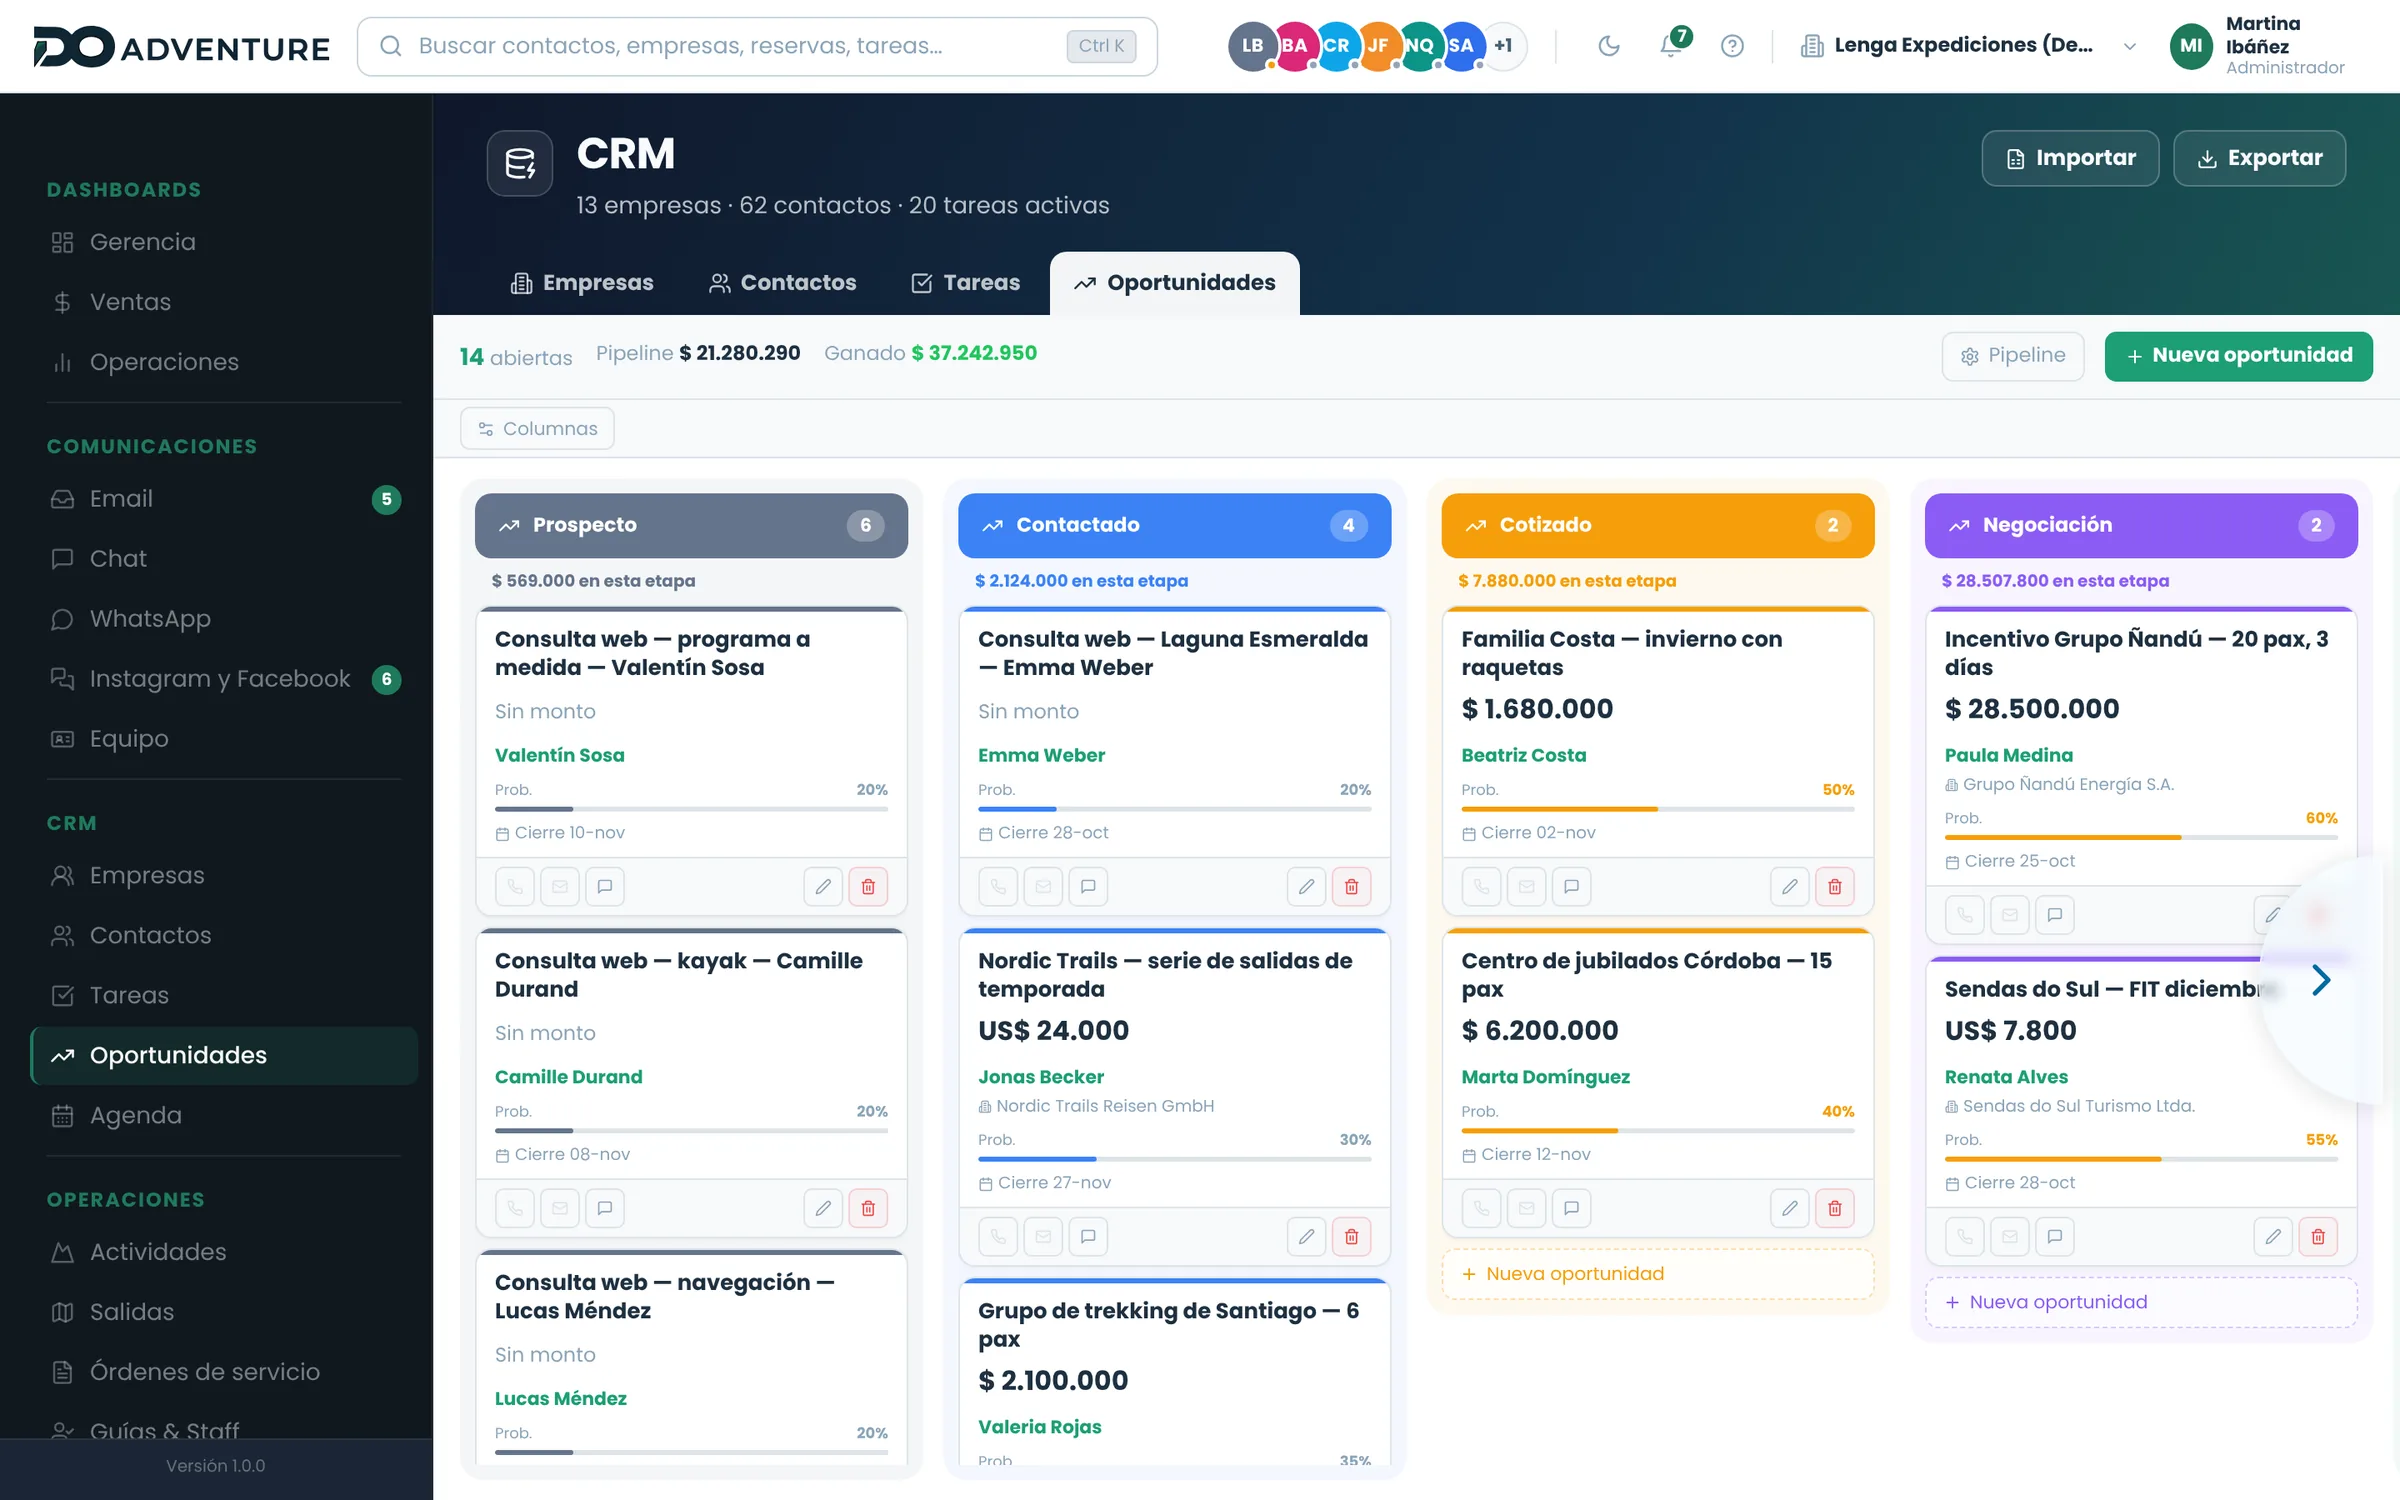2400x1500 pixels.
Task: Select the Oportunidades tab
Action: coord(1175,283)
